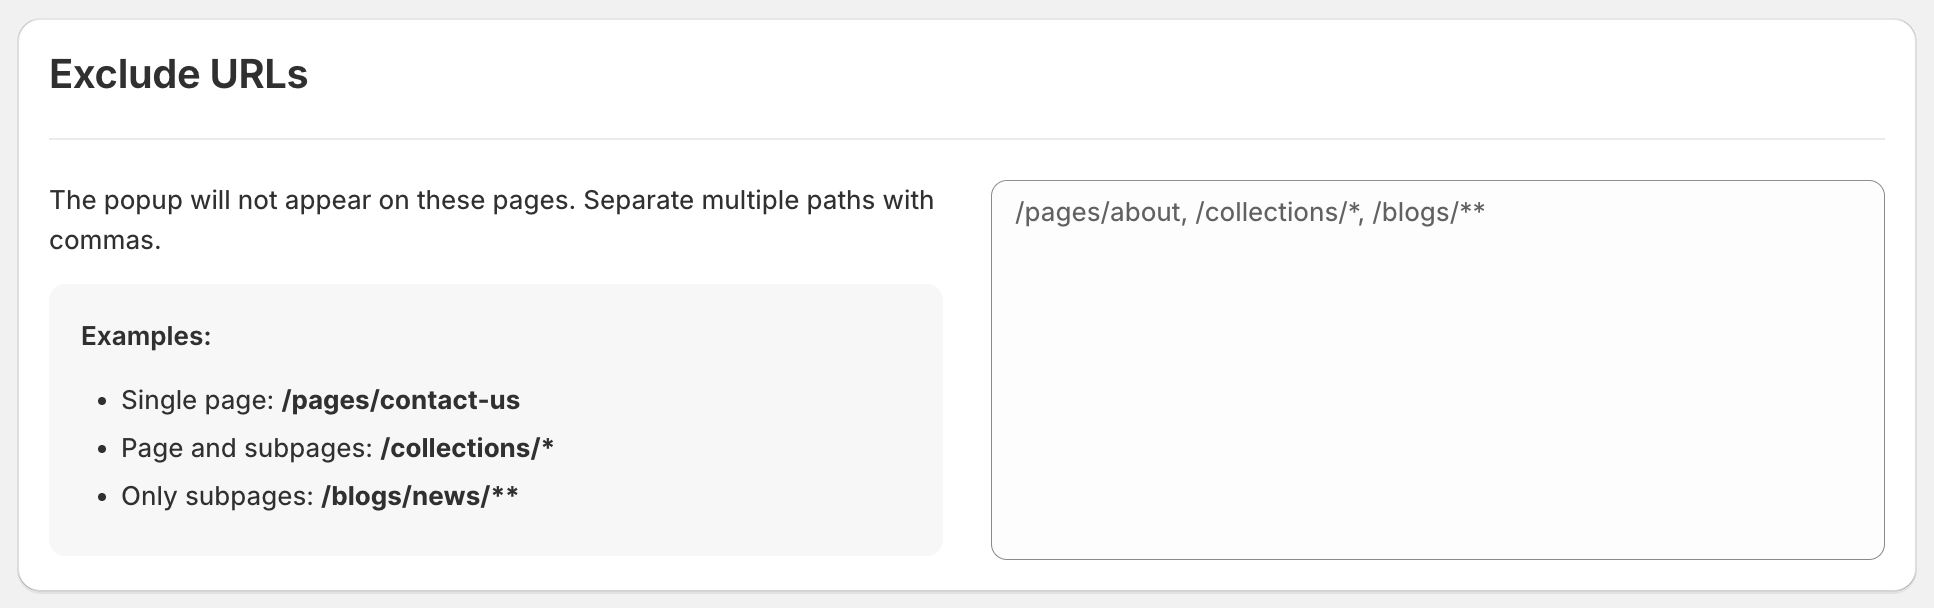The image size is (1934, 608).
Task: Click the popup description text
Action: click(x=490, y=200)
